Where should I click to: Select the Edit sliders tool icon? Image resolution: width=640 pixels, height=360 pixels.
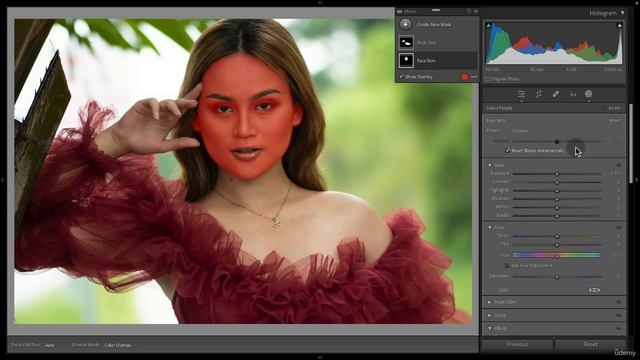[522, 94]
